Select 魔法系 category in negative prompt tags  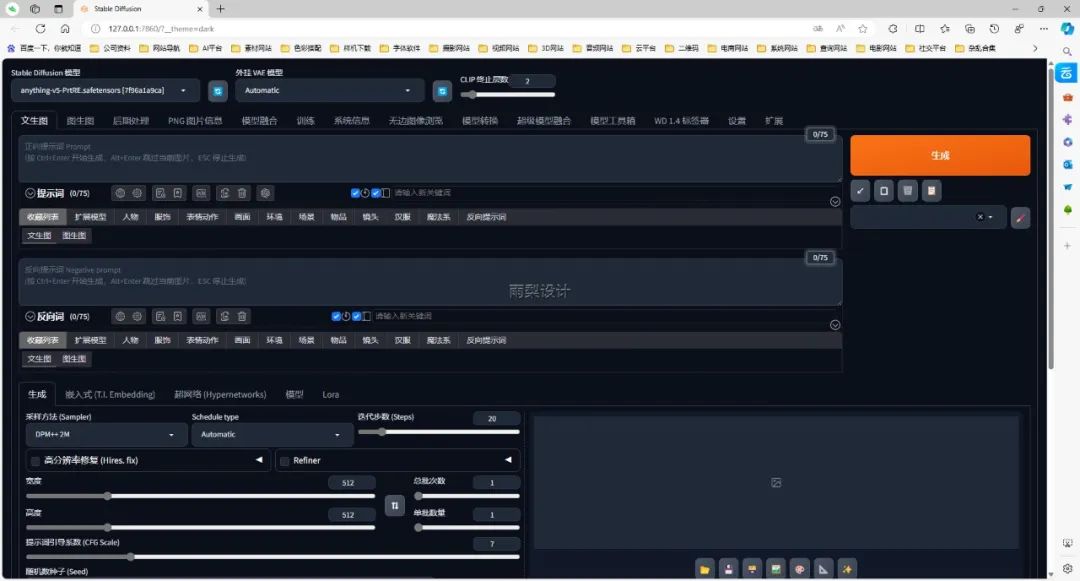pyautogui.click(x=439, y=340)
